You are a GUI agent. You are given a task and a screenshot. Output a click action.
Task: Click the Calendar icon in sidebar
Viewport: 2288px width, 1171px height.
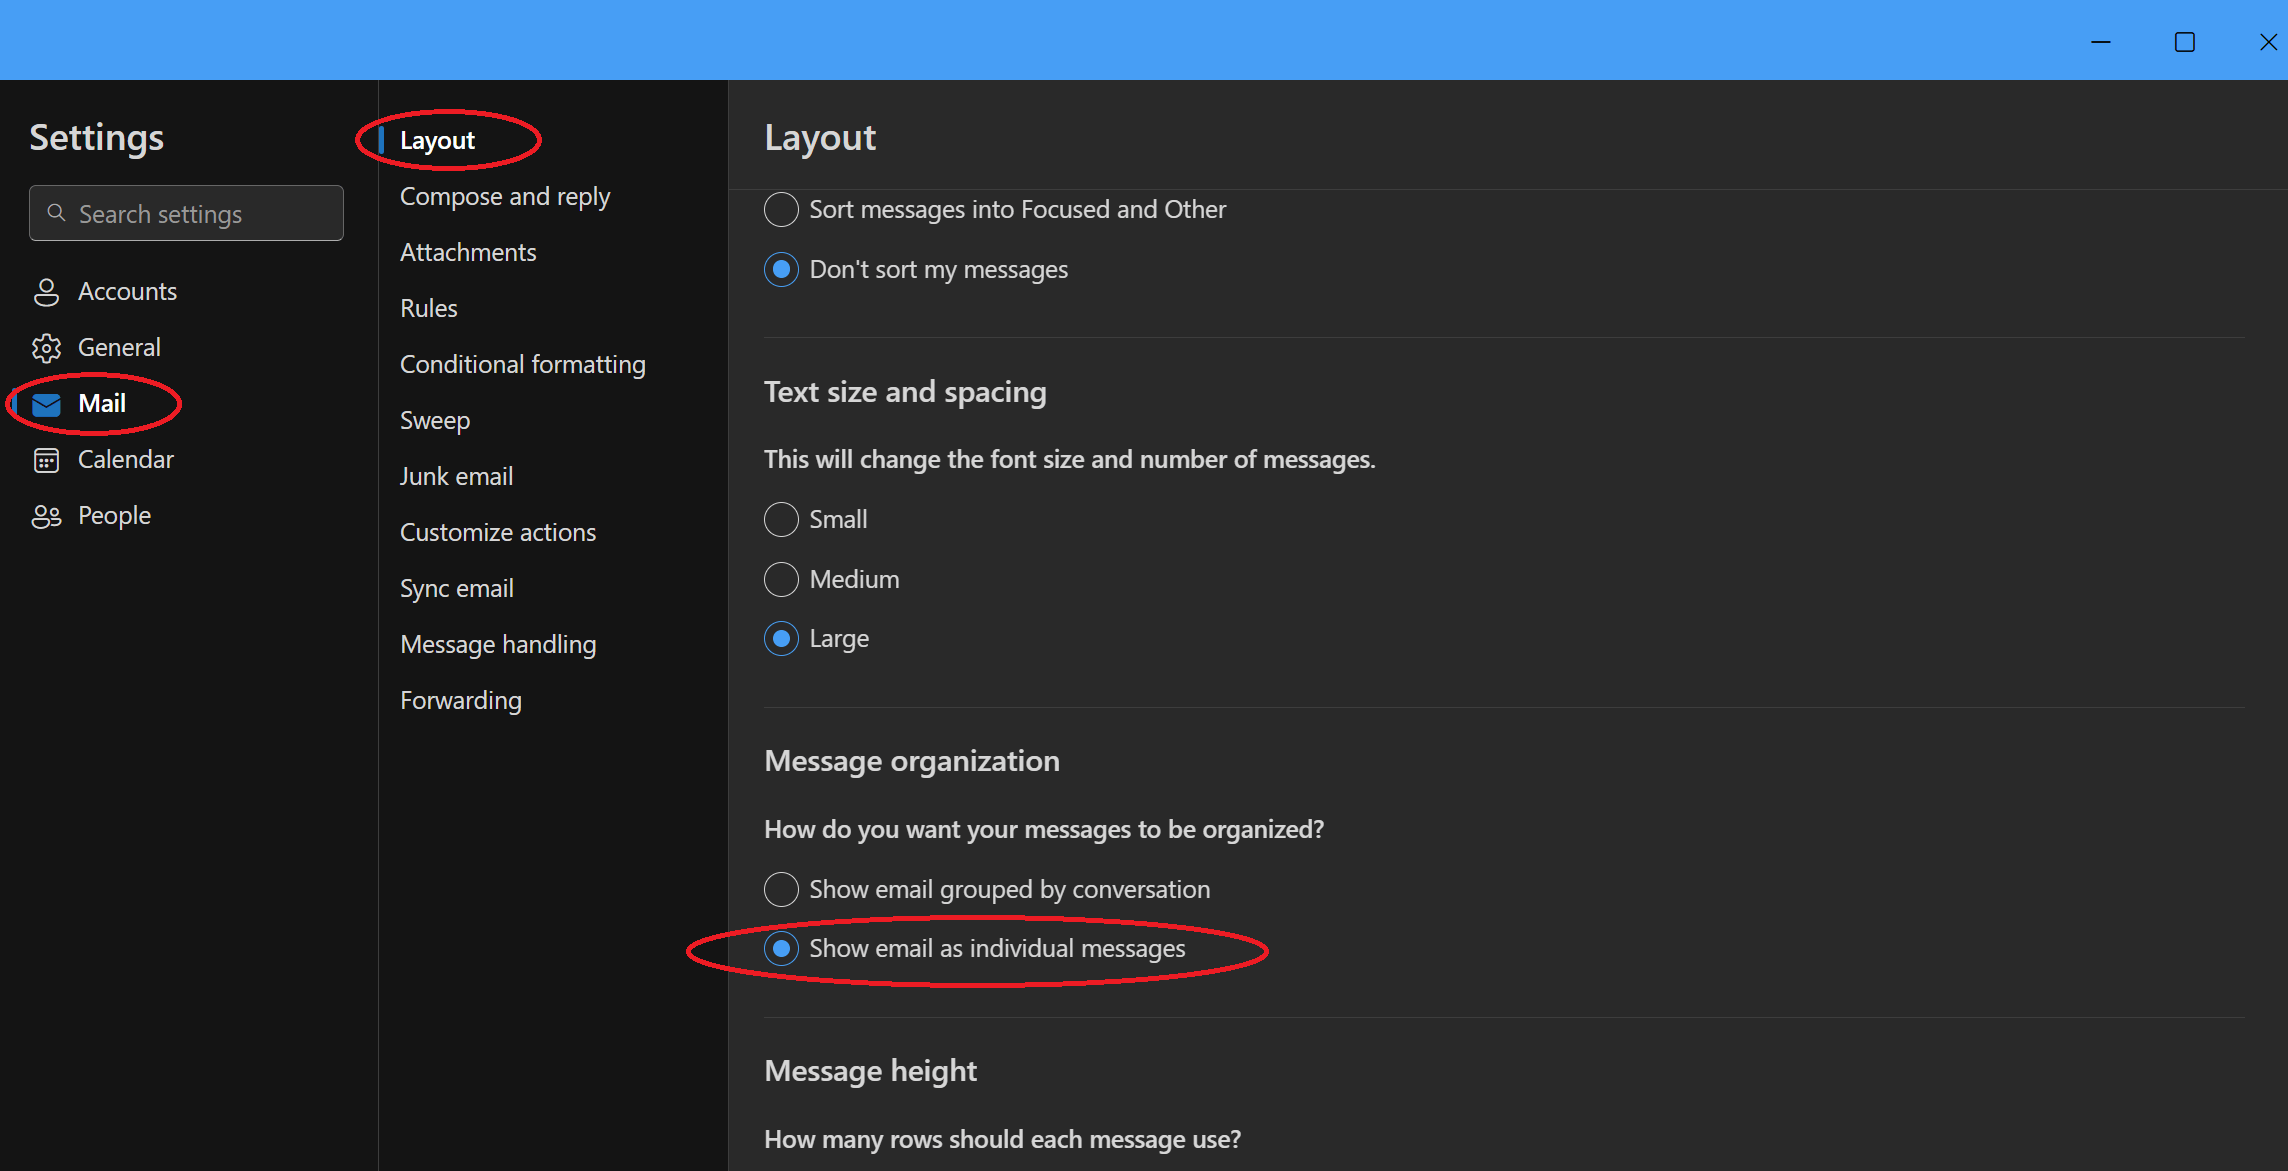click(46, 460)
